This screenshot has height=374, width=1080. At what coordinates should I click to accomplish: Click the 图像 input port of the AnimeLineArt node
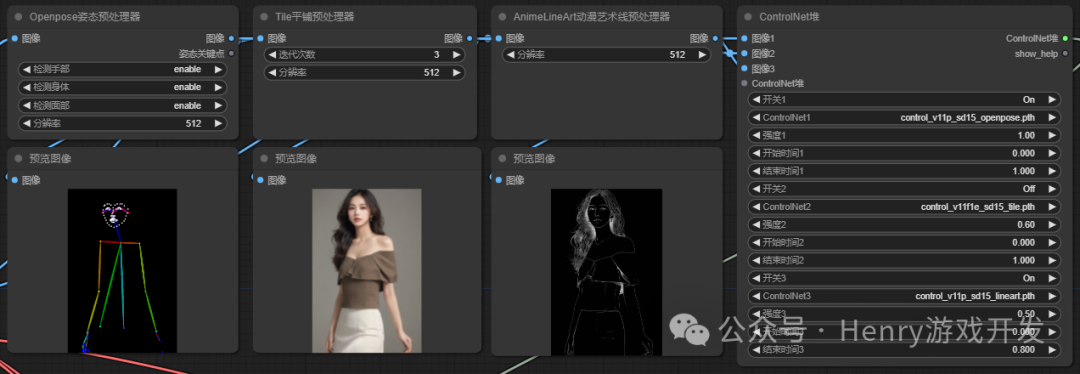coord(498,39)
